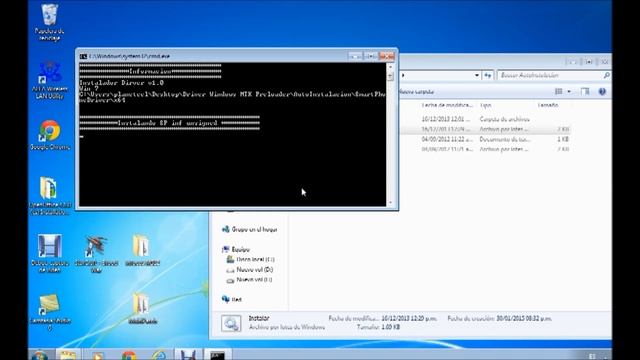This screenshot has height=360, width=640.
Task: Sort by the Tipo column header
Action: (x=486, y=105)
